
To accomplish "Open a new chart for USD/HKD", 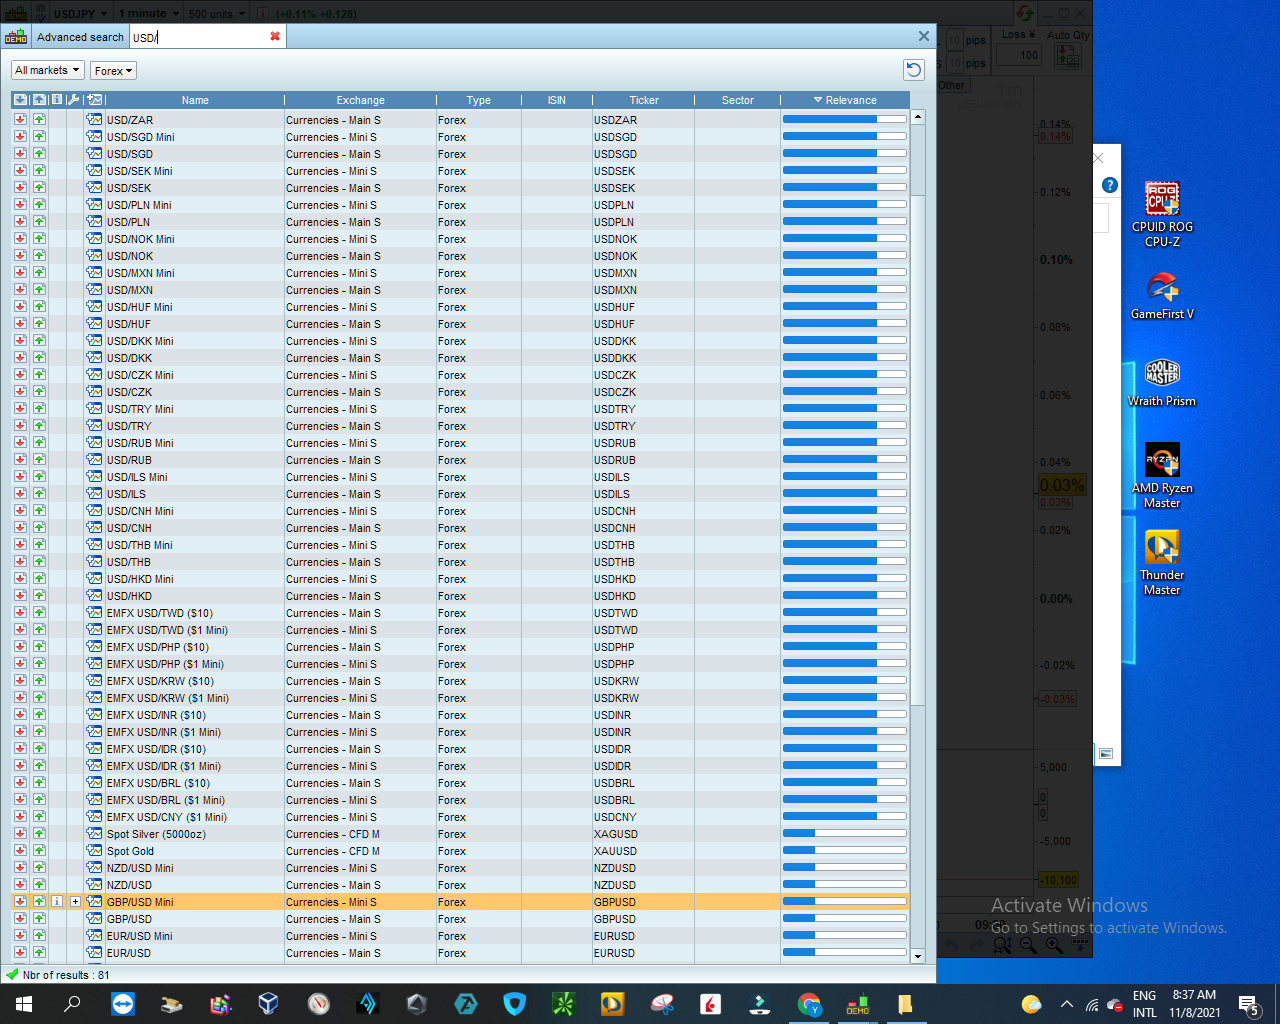I will tap(94, 595).
